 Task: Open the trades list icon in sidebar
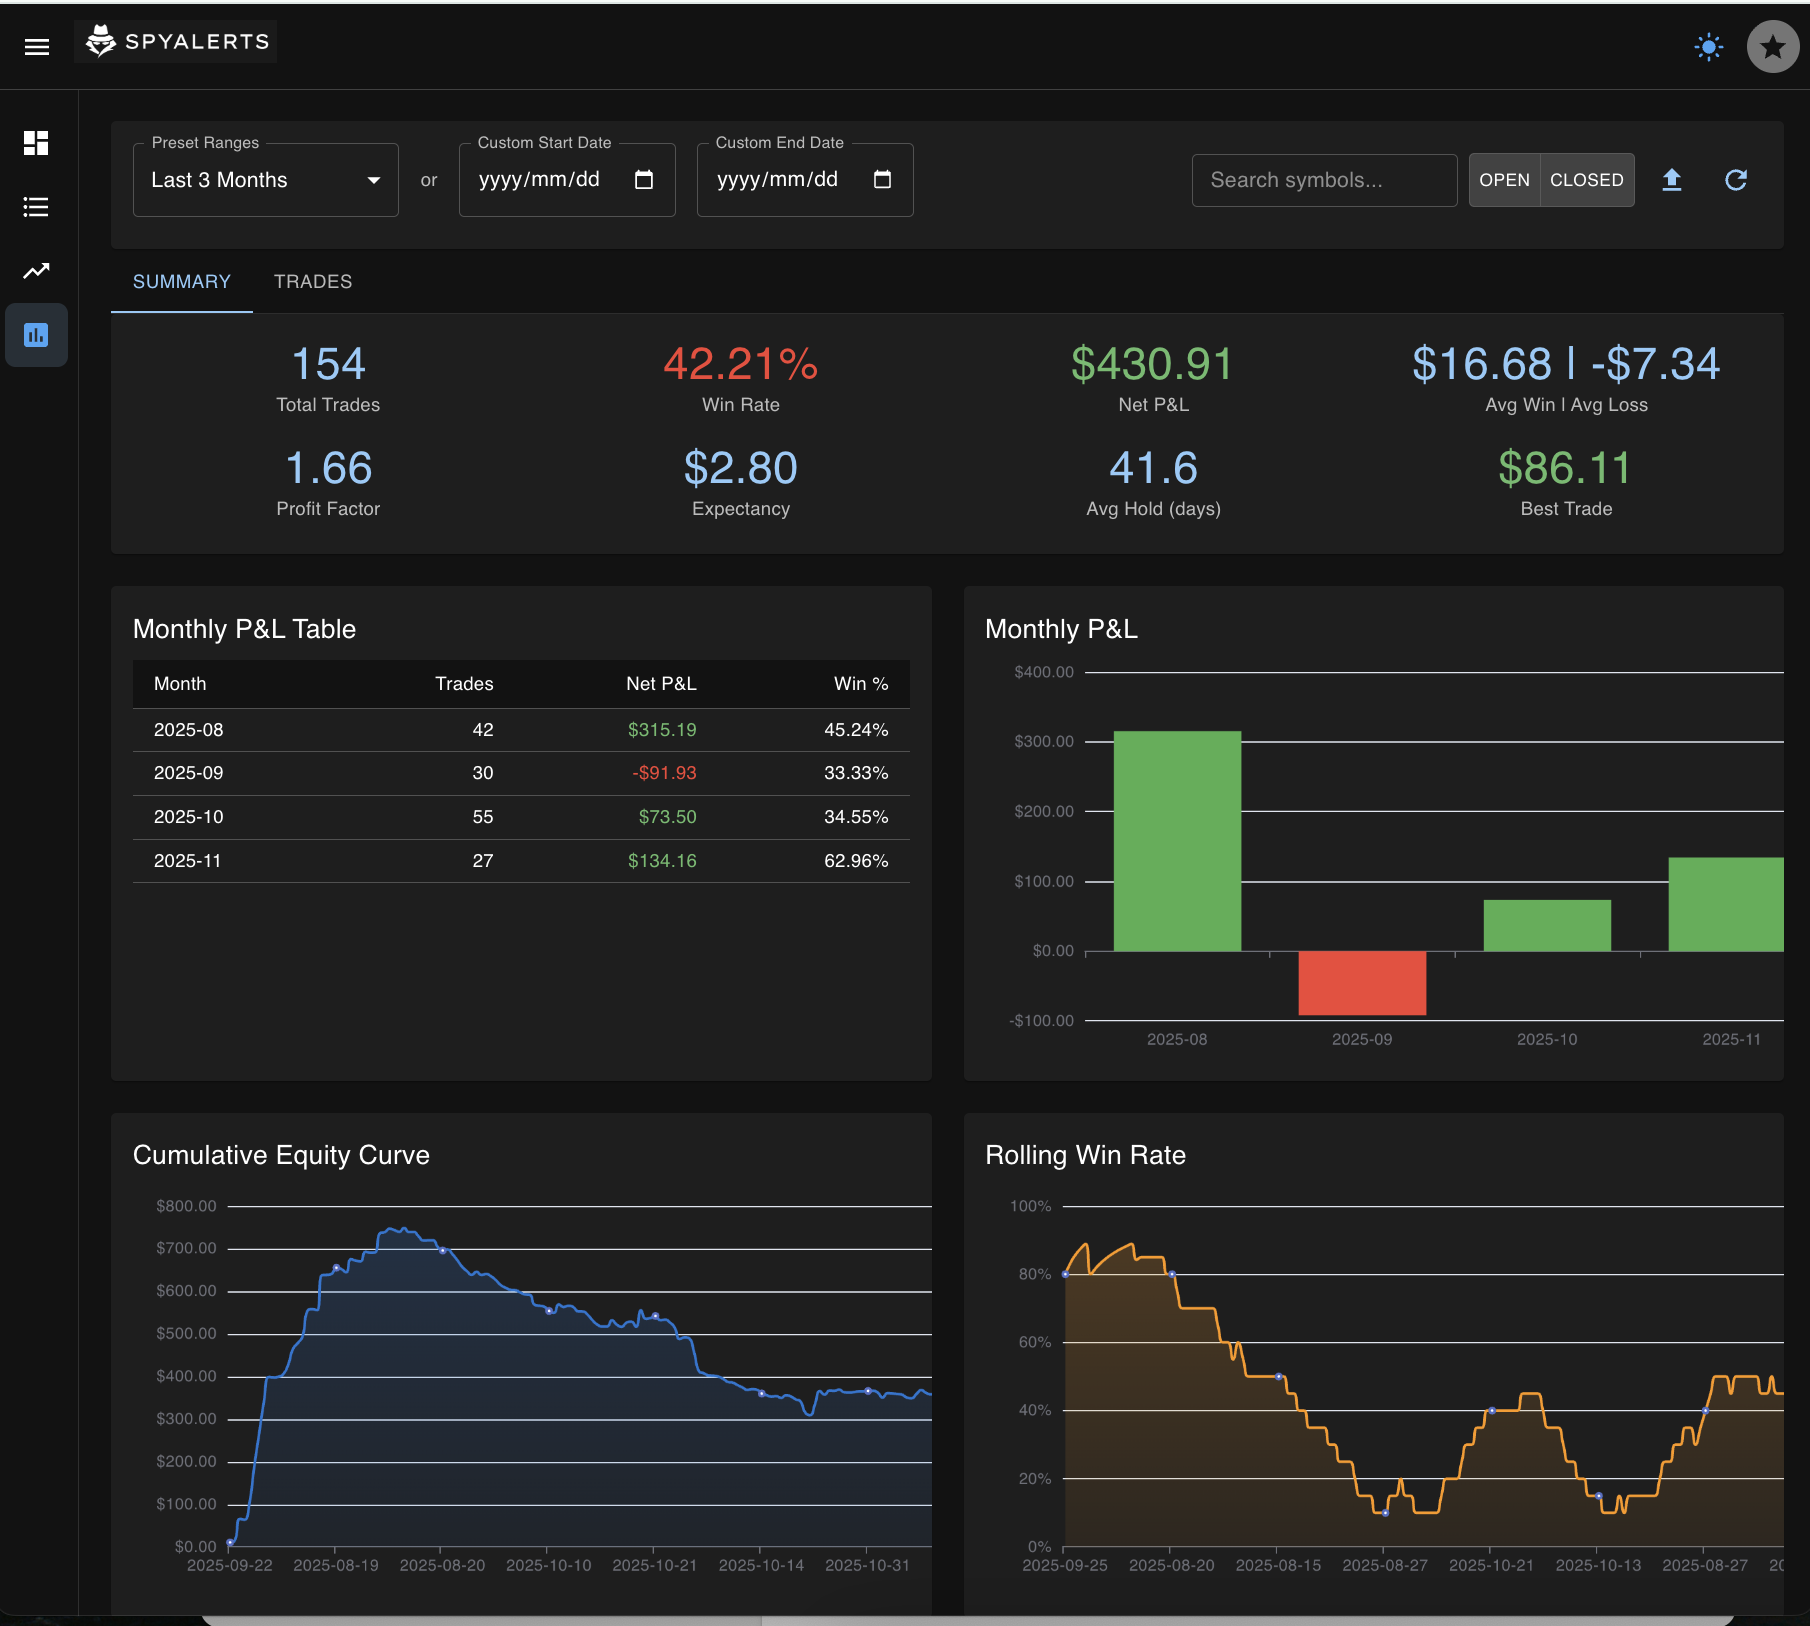coord(36,207)
